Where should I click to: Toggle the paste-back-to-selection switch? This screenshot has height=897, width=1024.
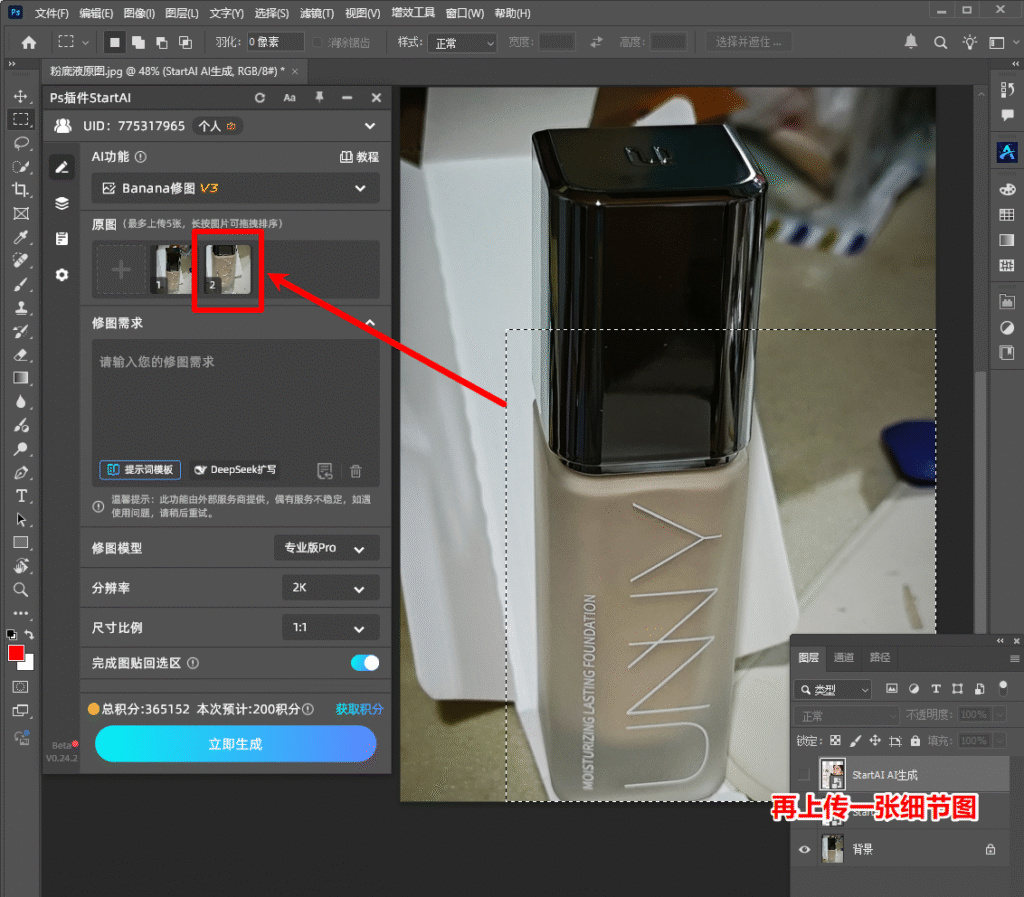click(x=364, y=663)
